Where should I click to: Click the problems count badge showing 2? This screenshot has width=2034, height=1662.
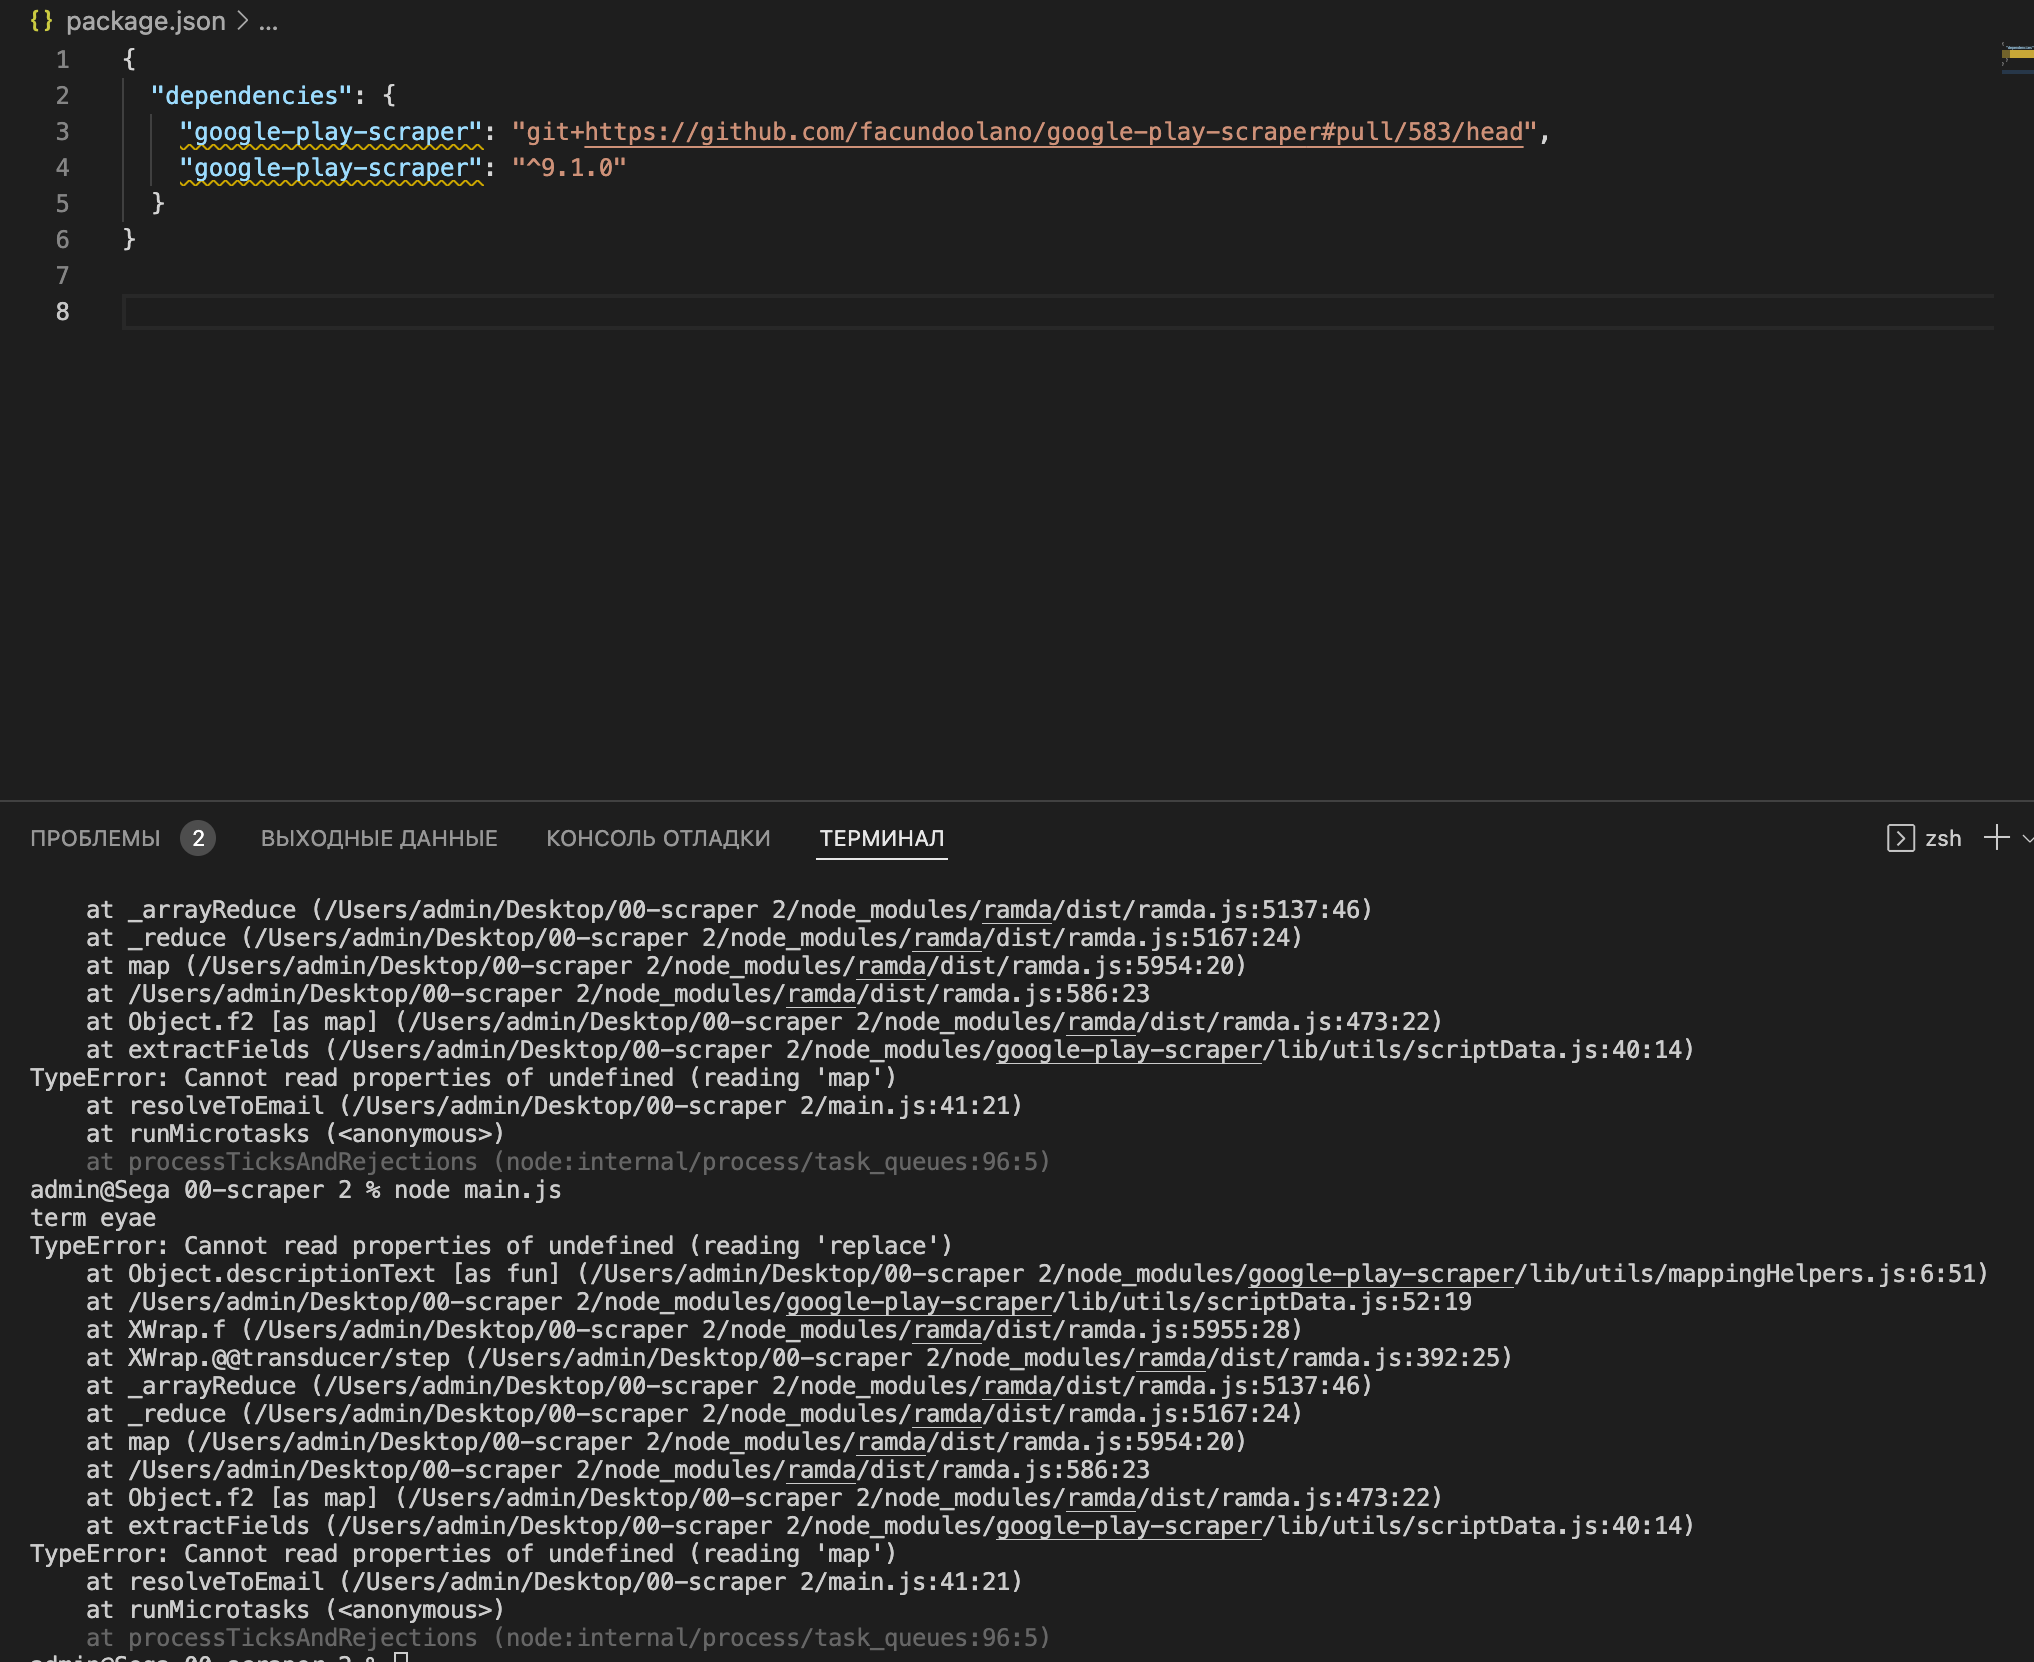tap(199, 838)
